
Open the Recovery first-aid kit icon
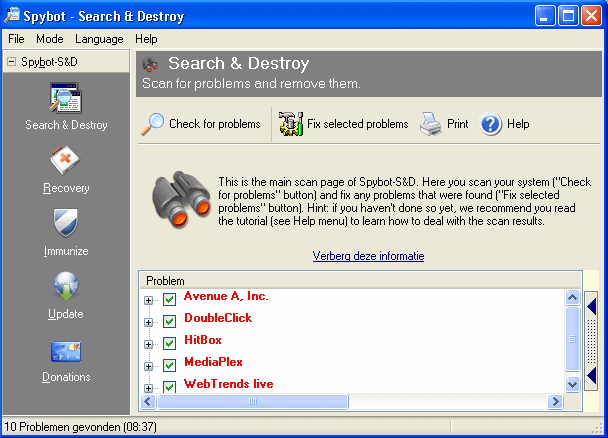click(x=65, y=160)
